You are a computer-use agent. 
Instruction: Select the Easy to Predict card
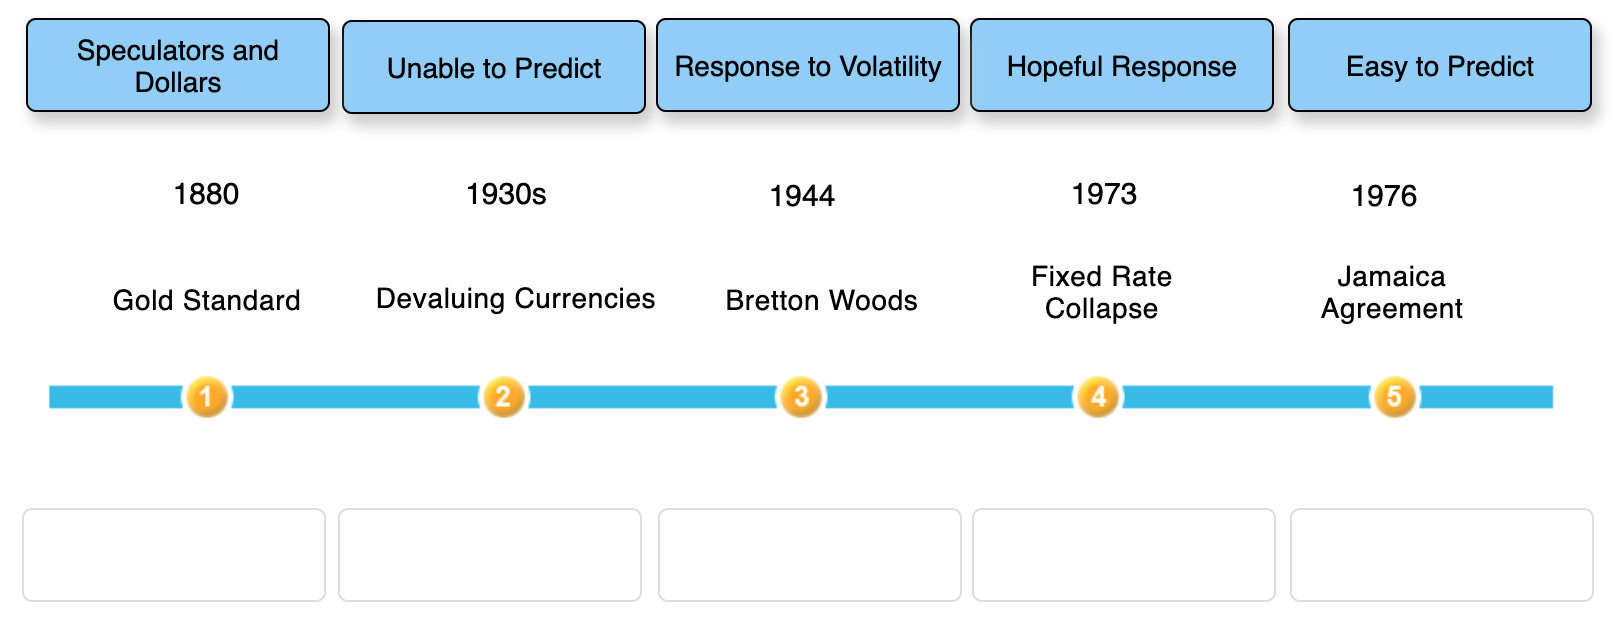[1438, 65]
